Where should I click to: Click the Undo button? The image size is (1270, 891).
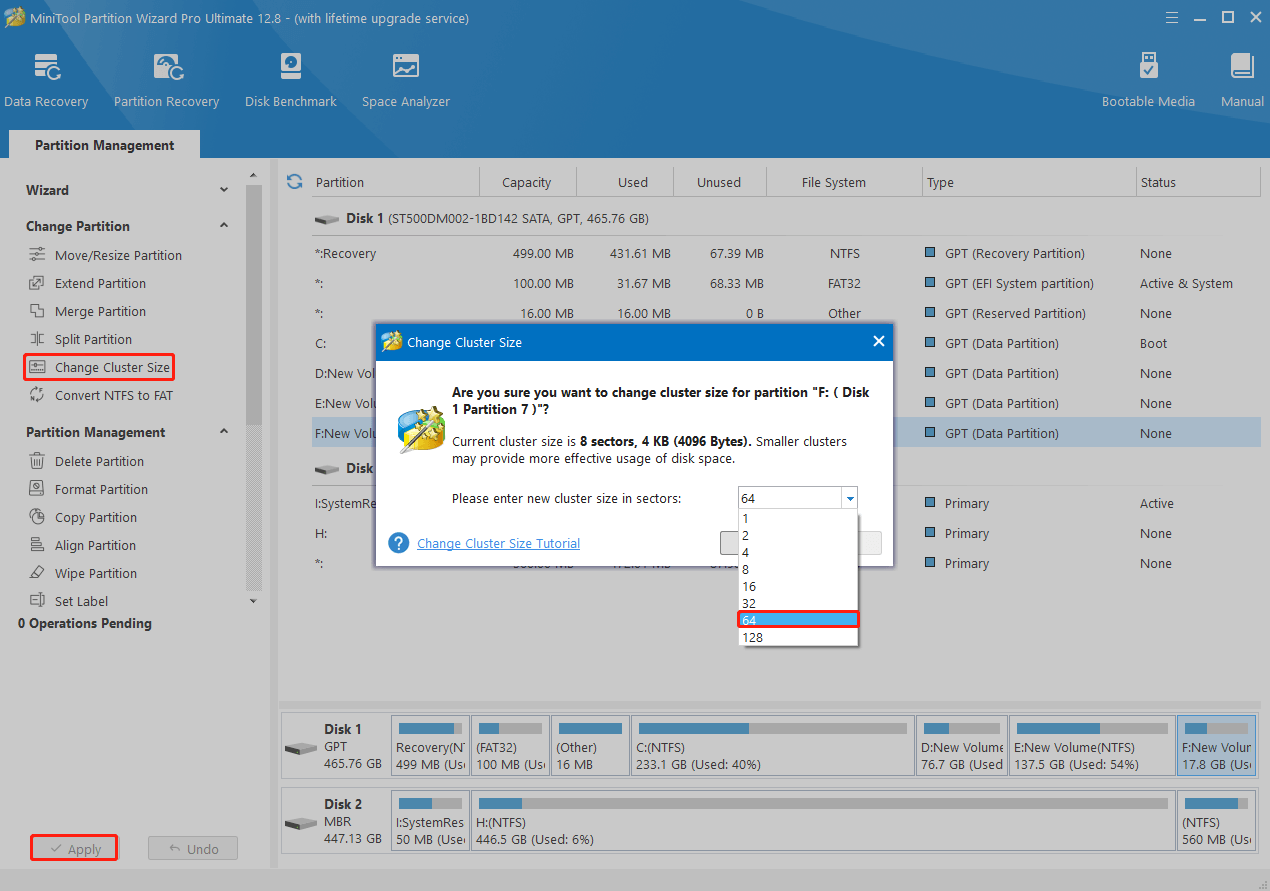[x=193, y=849]
